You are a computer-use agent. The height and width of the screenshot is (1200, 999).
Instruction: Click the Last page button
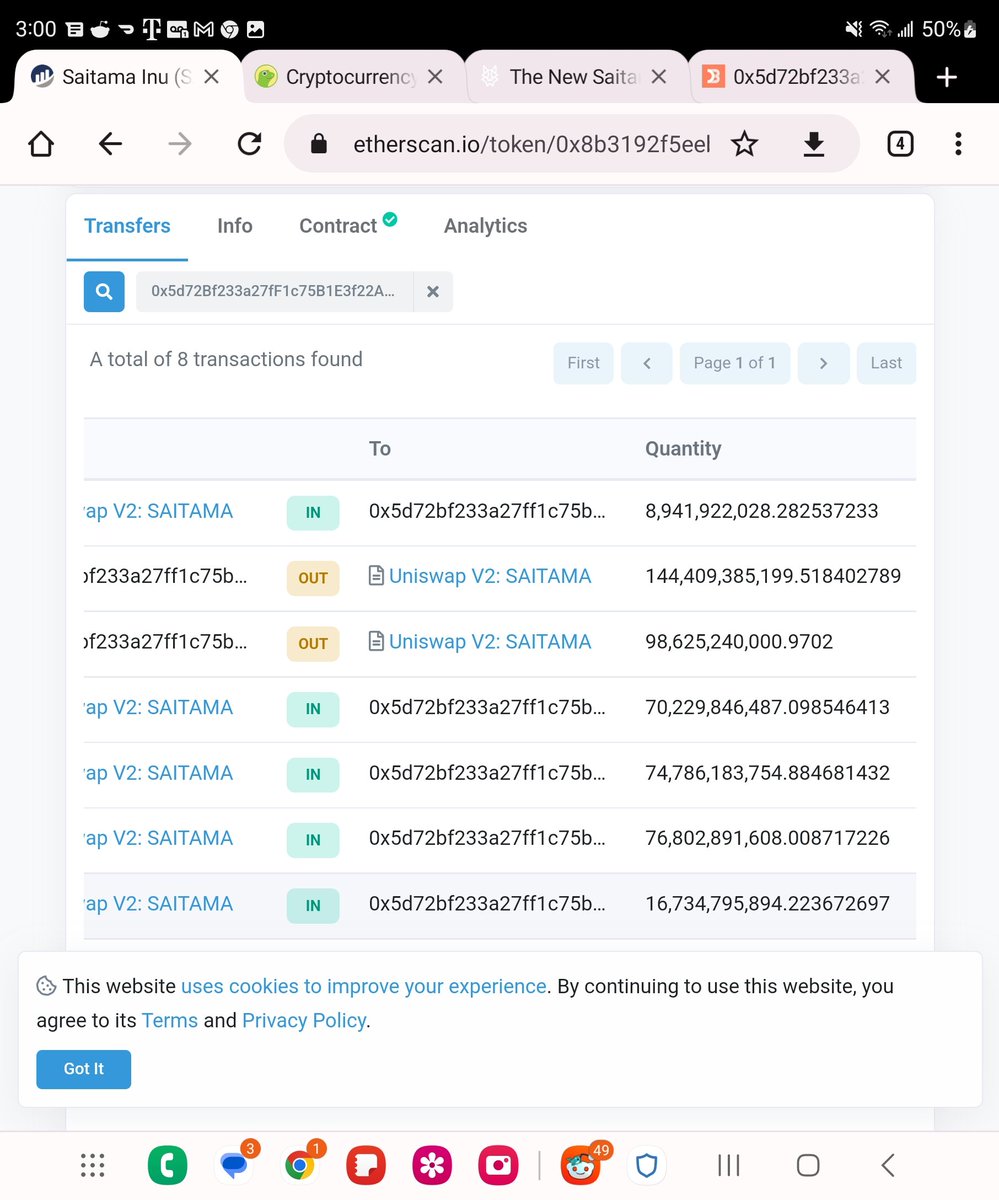886,363
